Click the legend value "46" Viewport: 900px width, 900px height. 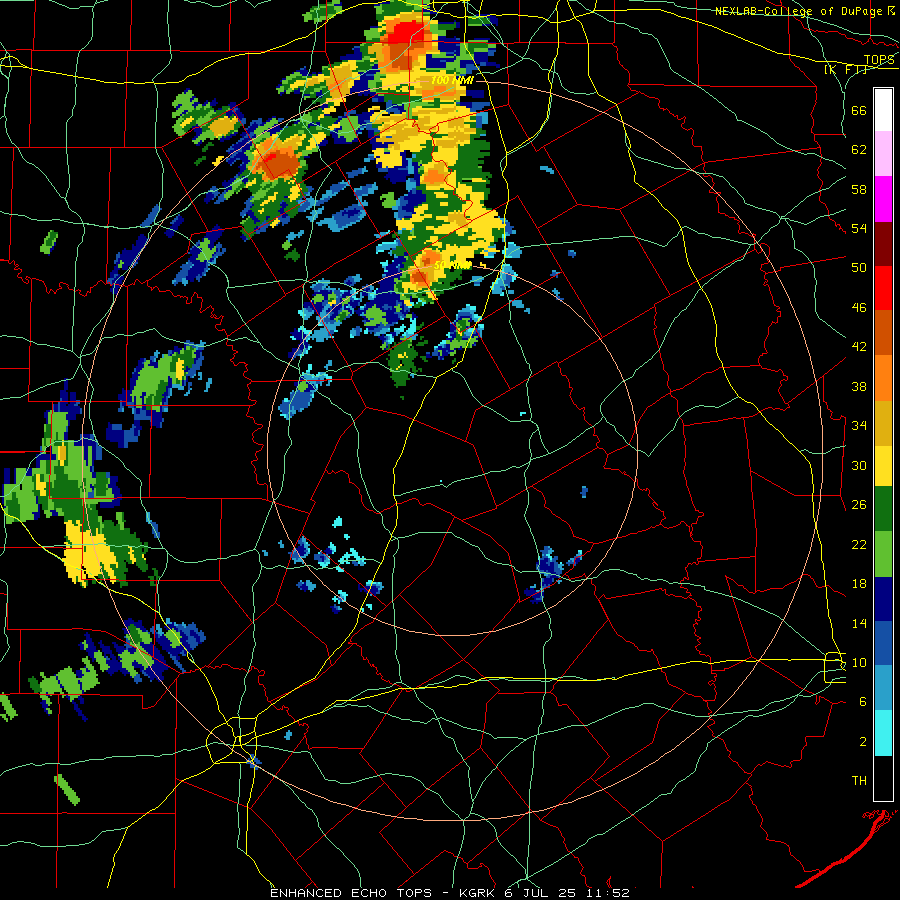[859, 307]
